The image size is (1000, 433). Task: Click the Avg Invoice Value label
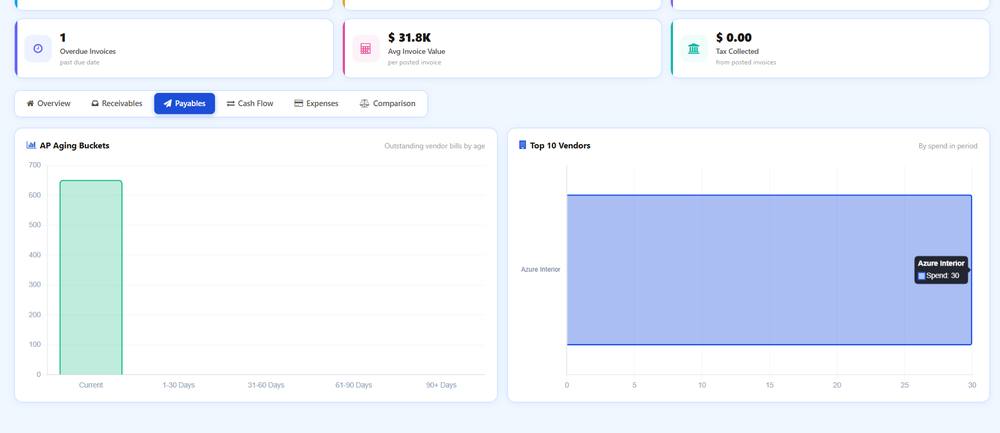pyautogui.click(x=416, y=51)
